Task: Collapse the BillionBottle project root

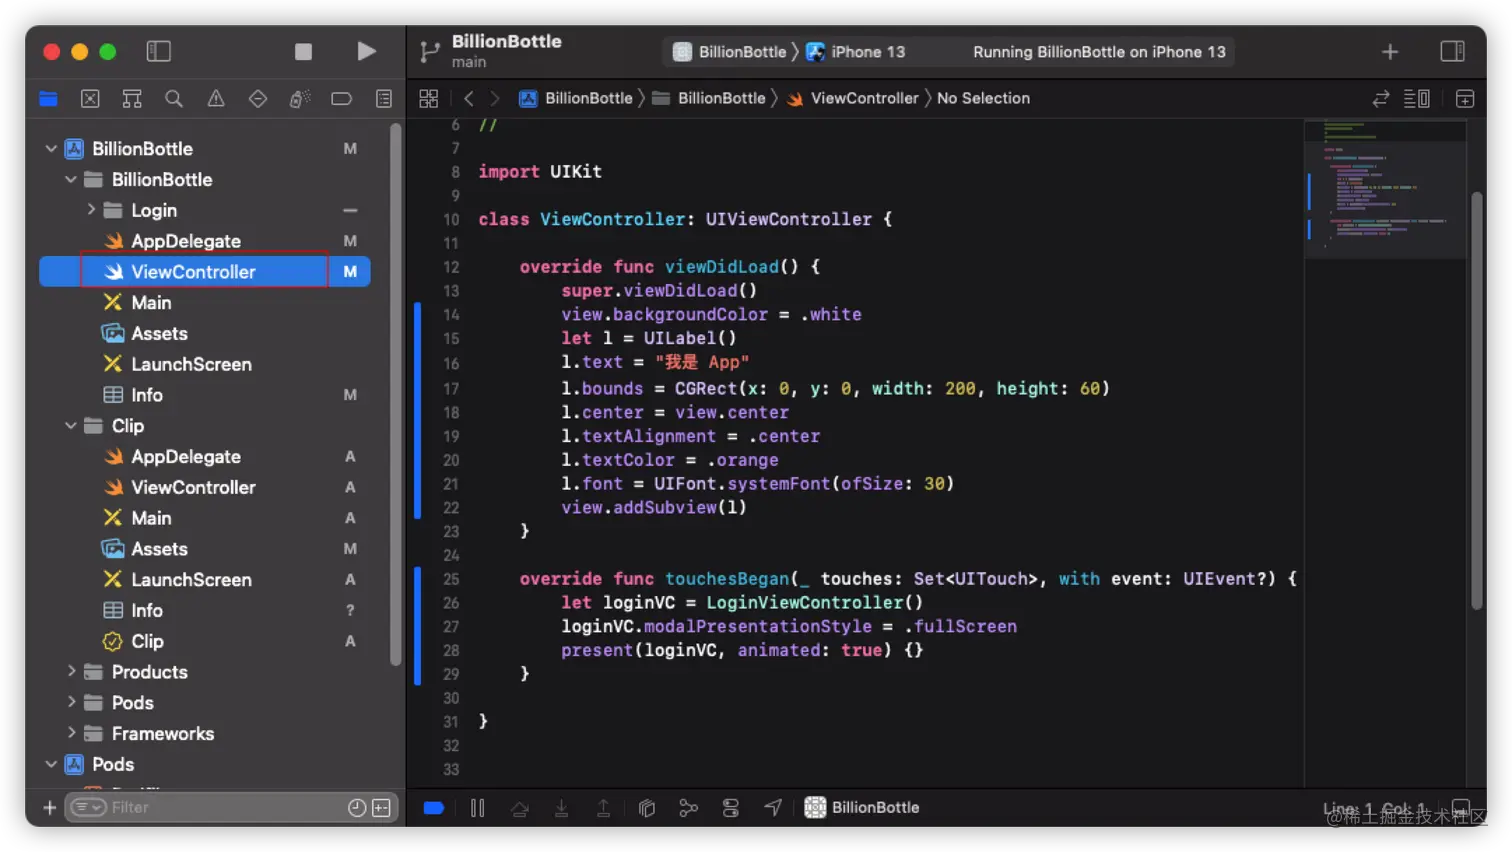Action: click(51, 148)
